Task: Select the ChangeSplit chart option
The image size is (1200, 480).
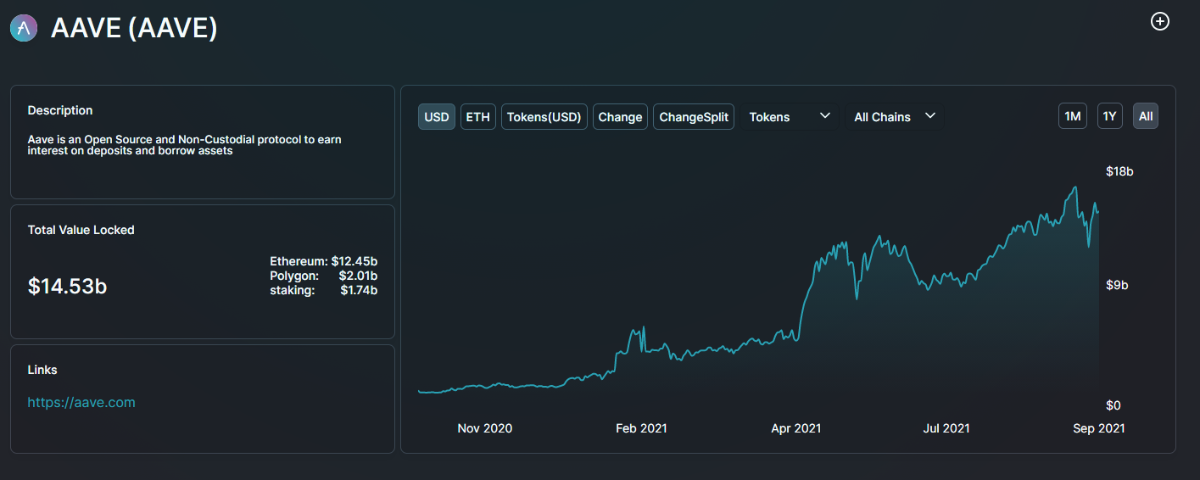Action: (694, 117)
